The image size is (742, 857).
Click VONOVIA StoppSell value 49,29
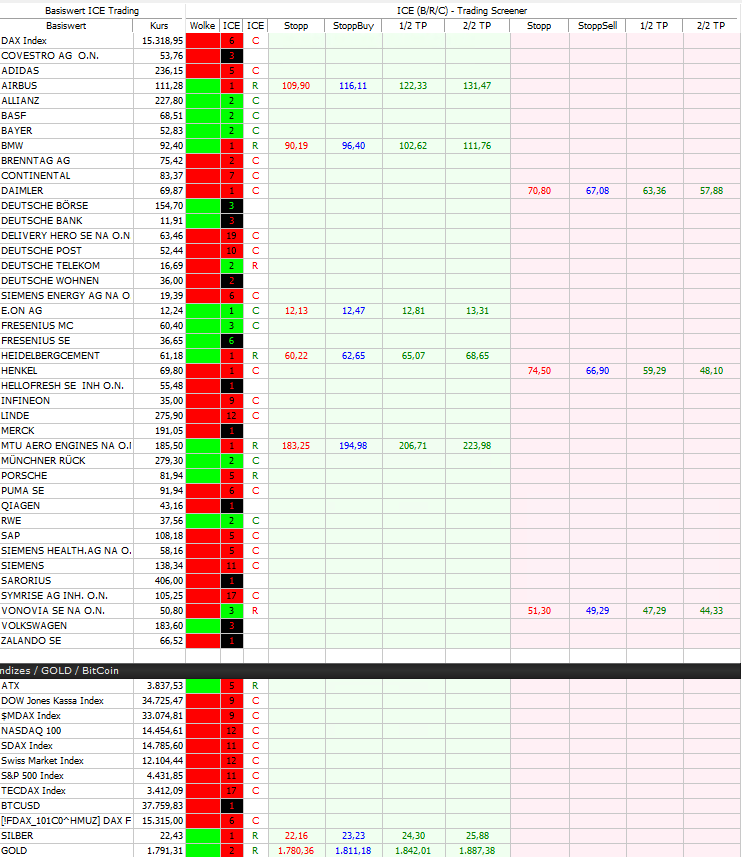tap(597, 611)
